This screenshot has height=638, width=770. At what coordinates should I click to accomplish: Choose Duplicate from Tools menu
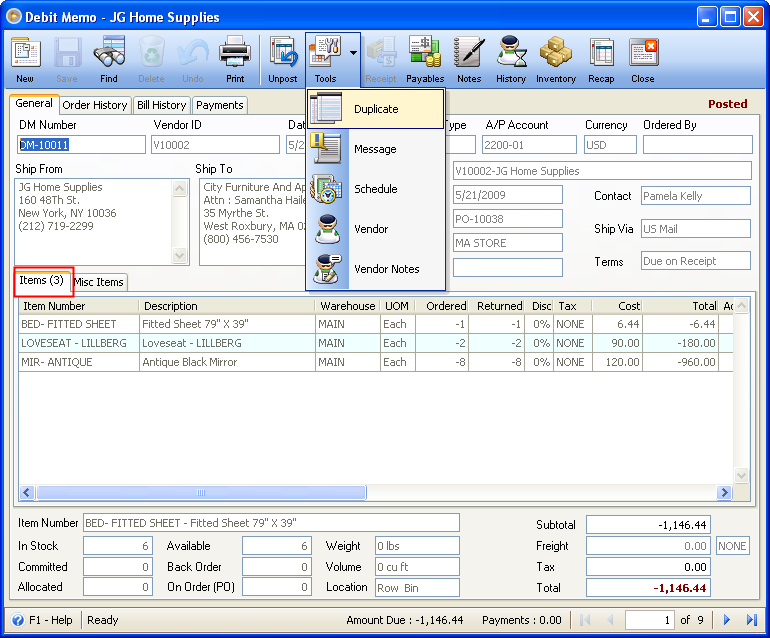click(376, 109)
